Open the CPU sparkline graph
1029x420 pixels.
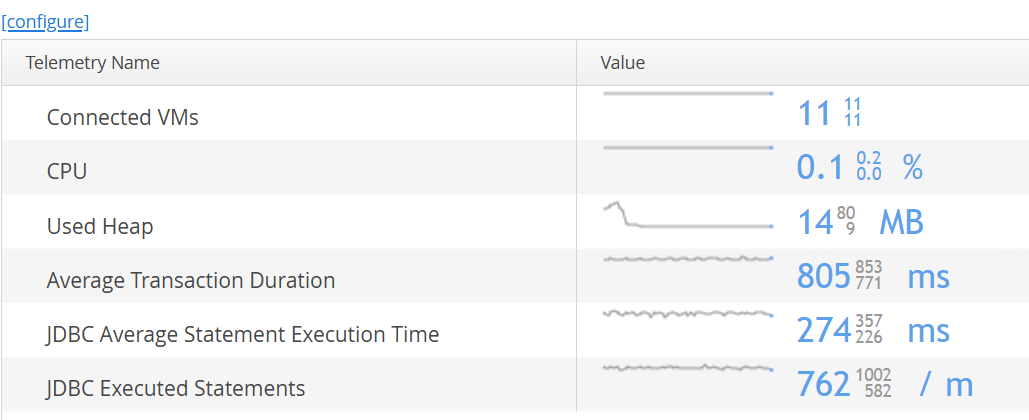[x=688, y=148]
